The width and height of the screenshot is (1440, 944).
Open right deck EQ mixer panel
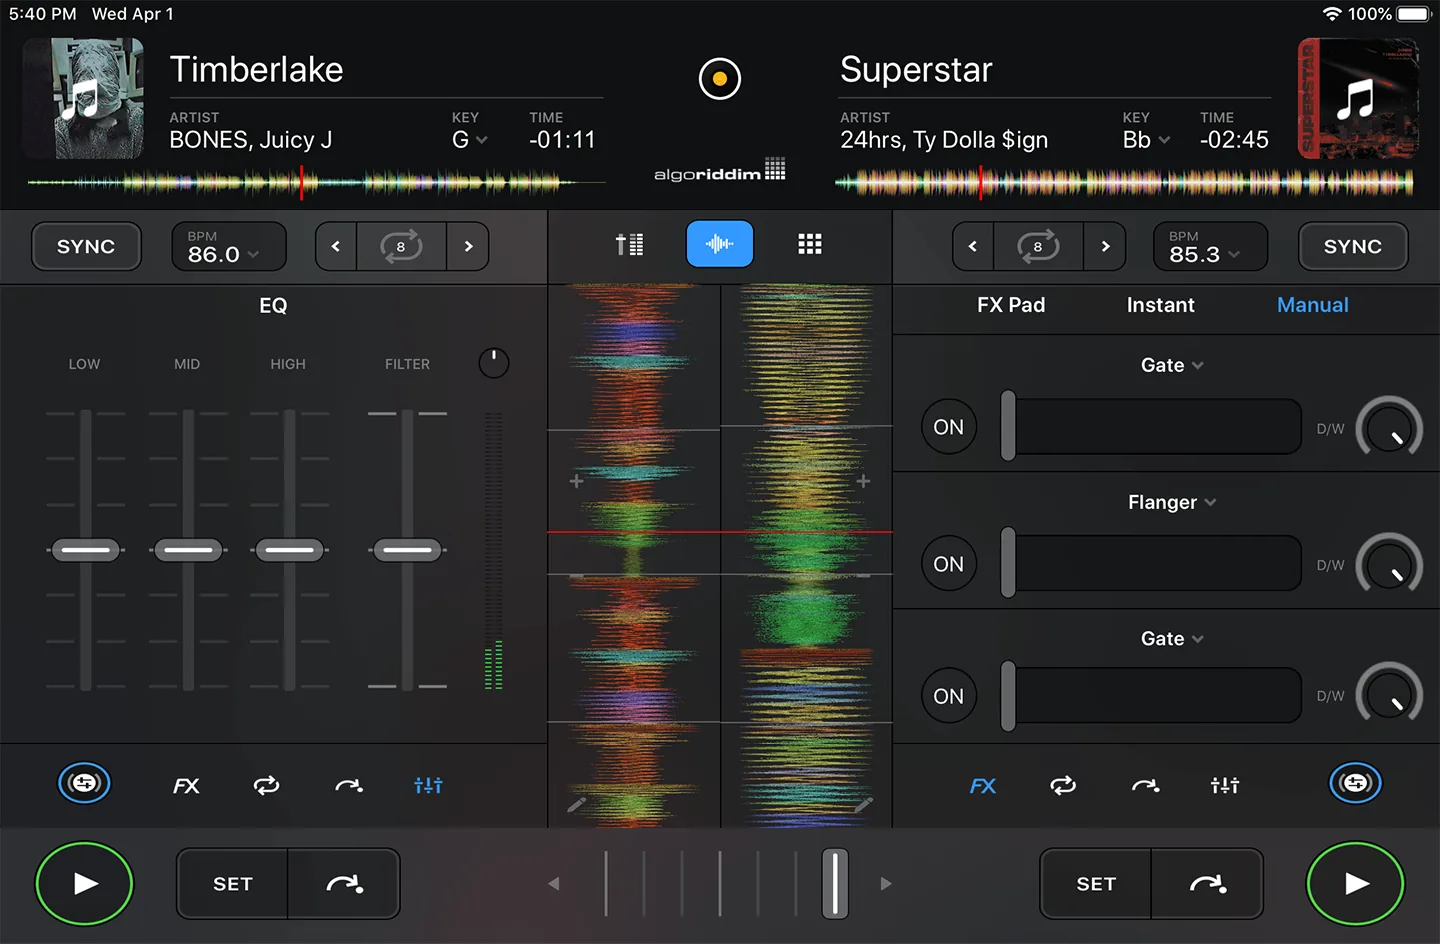(1225, 786)
